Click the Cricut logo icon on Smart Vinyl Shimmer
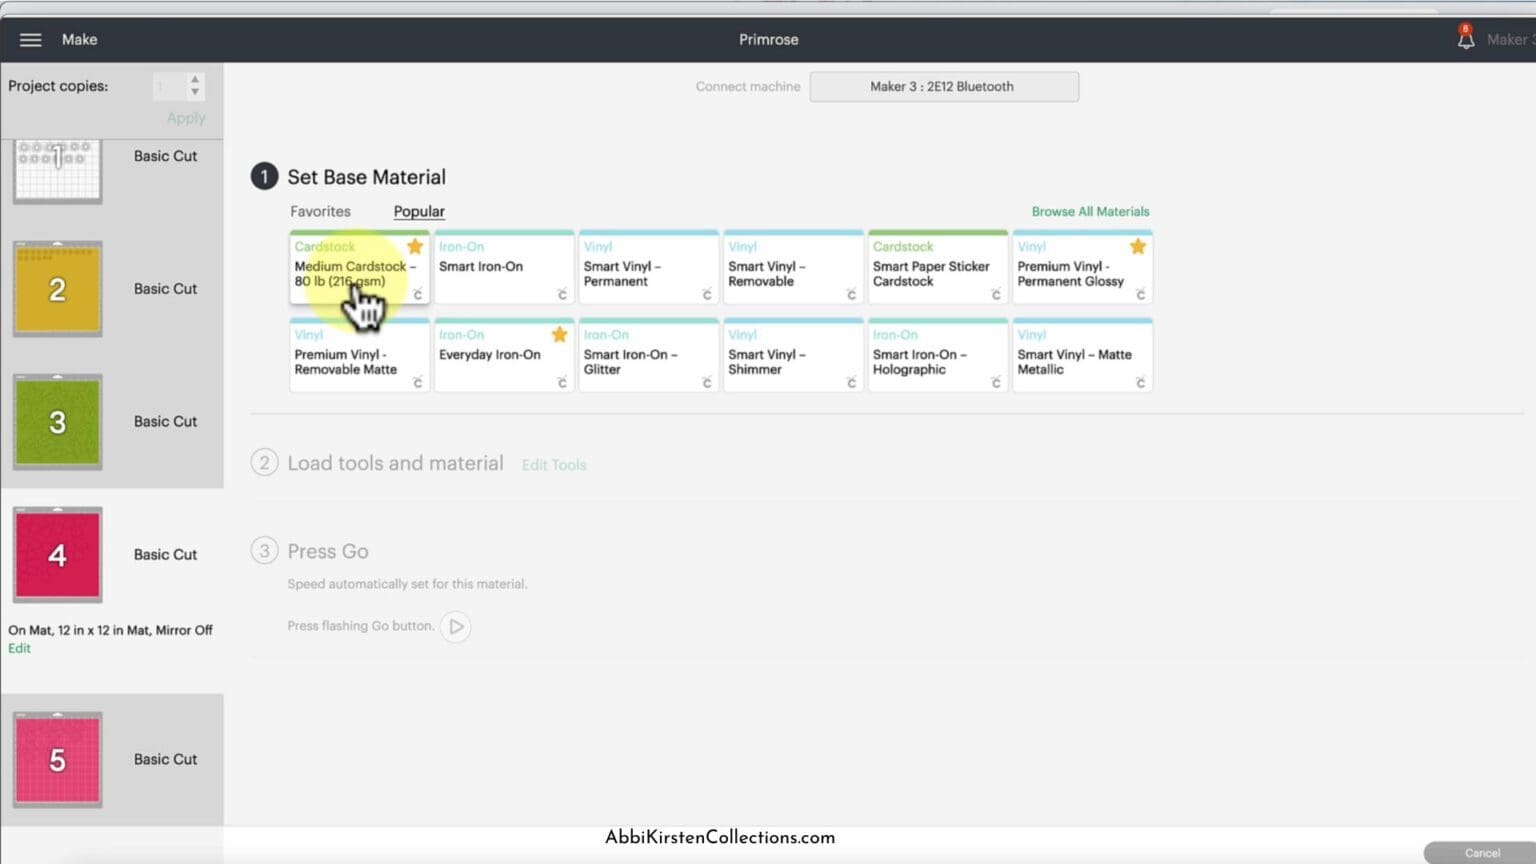The height and width of the screenshot is (864, 1536). click(851, 382)
